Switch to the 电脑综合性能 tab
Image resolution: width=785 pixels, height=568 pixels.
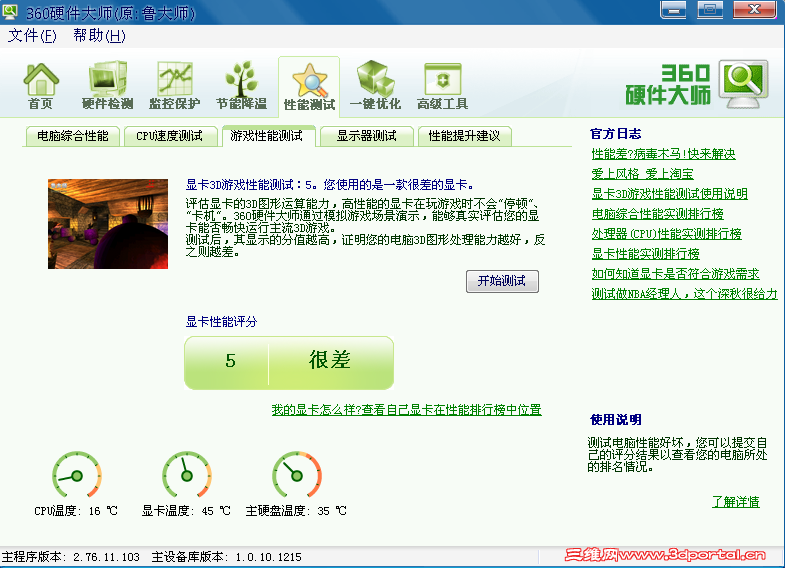point(73,136)
